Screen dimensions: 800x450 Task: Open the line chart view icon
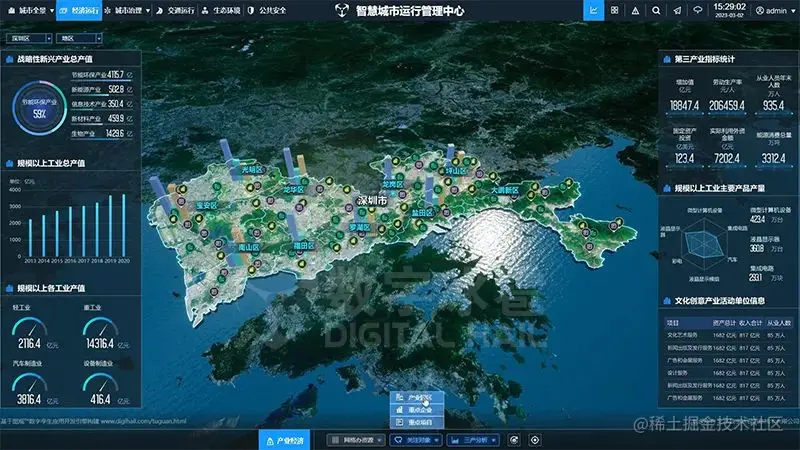pos(593,10)
